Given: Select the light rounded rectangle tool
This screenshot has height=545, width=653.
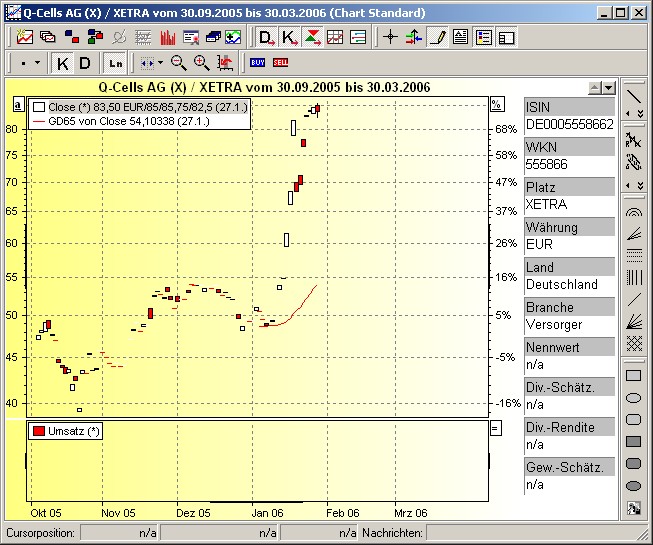Looking at the screenshot, I should [633, 420].
